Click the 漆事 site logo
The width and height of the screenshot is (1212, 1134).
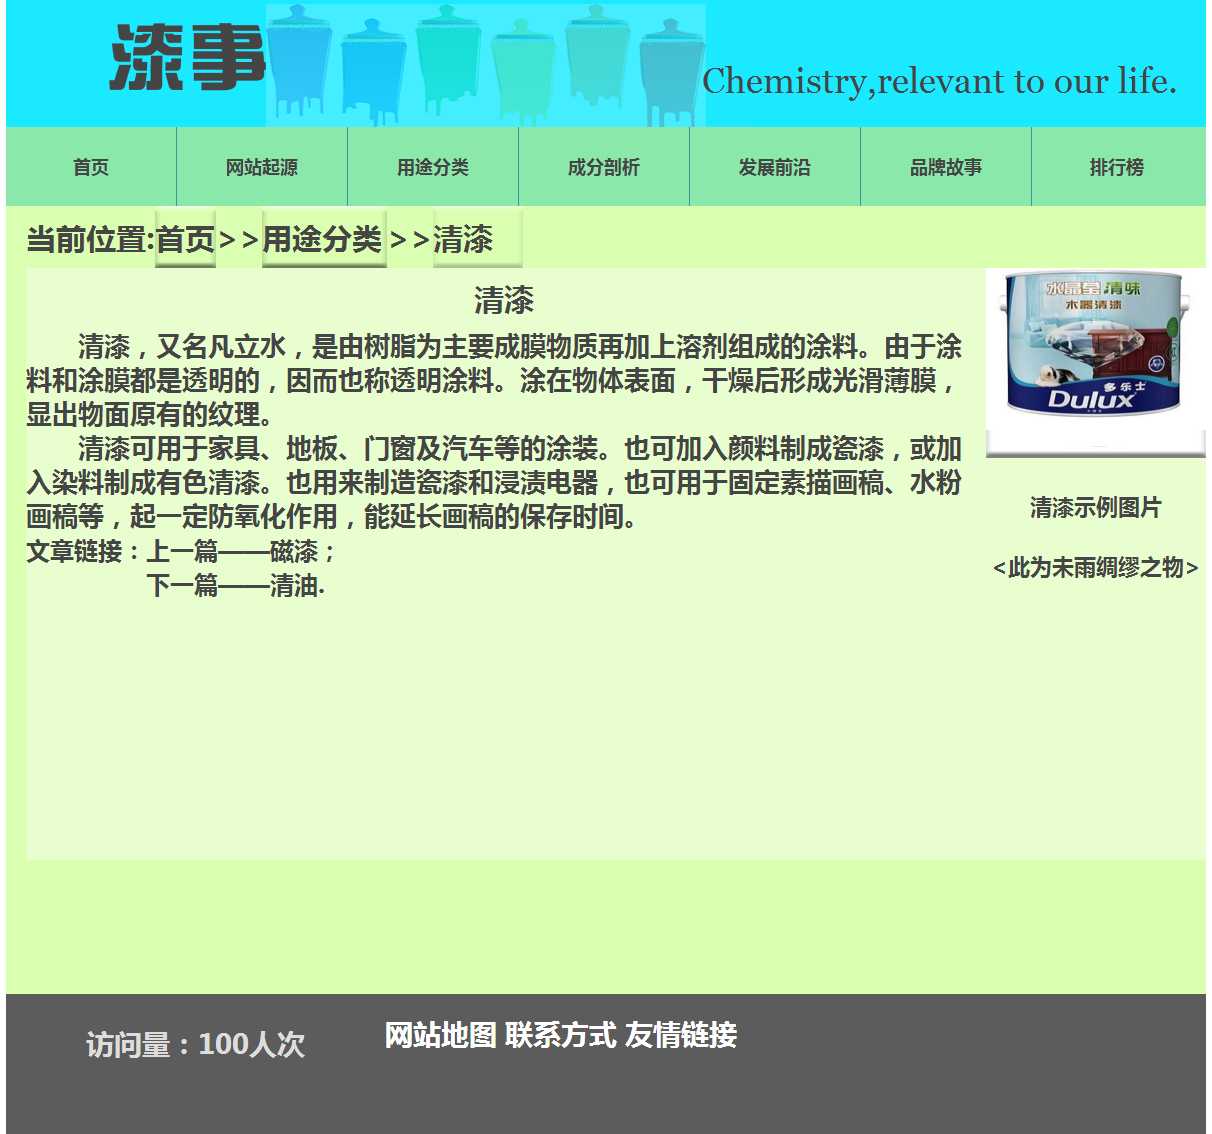(x=187, y=58)
